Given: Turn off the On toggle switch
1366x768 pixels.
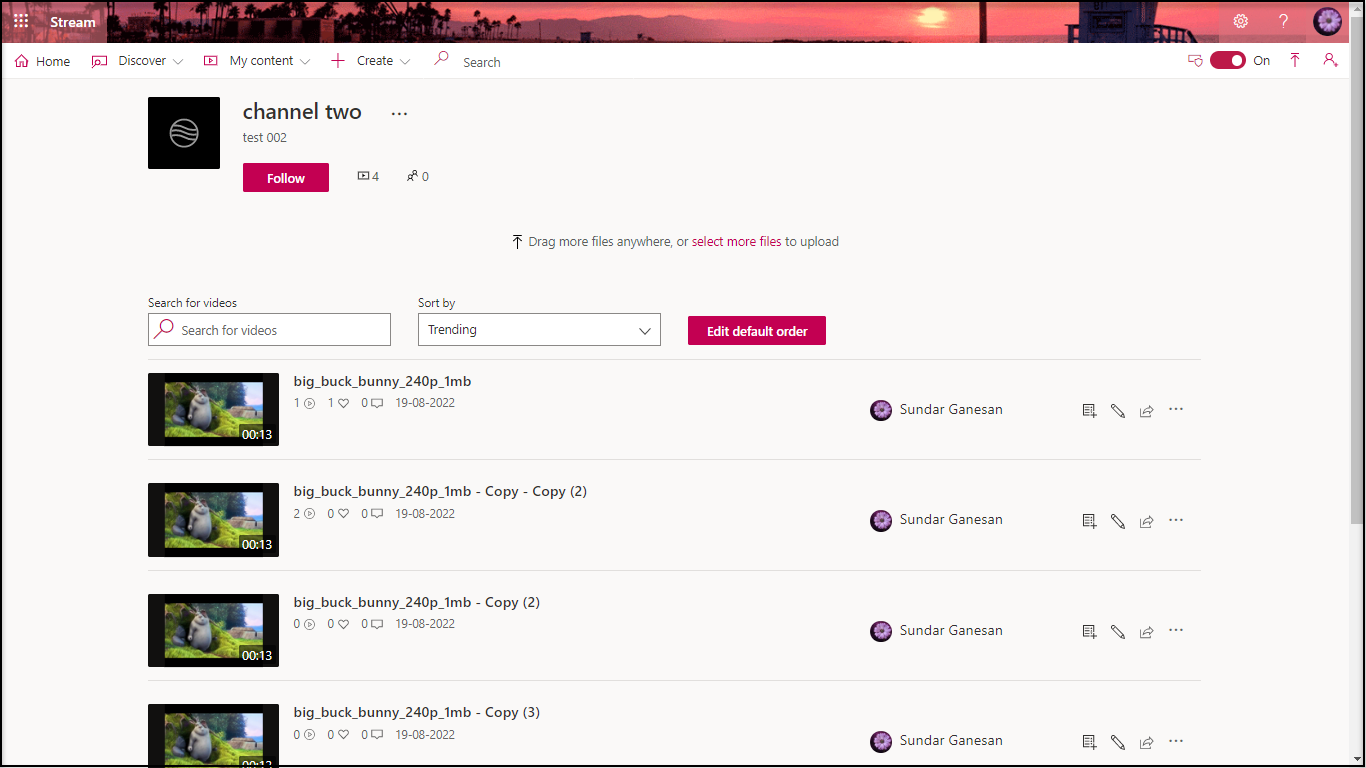Looking at the screenshot, I should point(1227,61).
